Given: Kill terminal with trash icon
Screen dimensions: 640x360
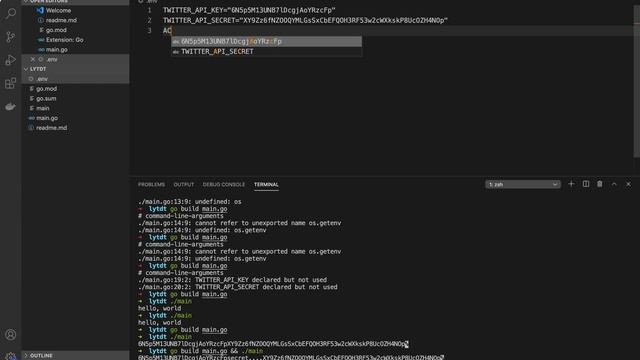Looking at the screenshot, I should pyautogui.click(x=600, y=184).
